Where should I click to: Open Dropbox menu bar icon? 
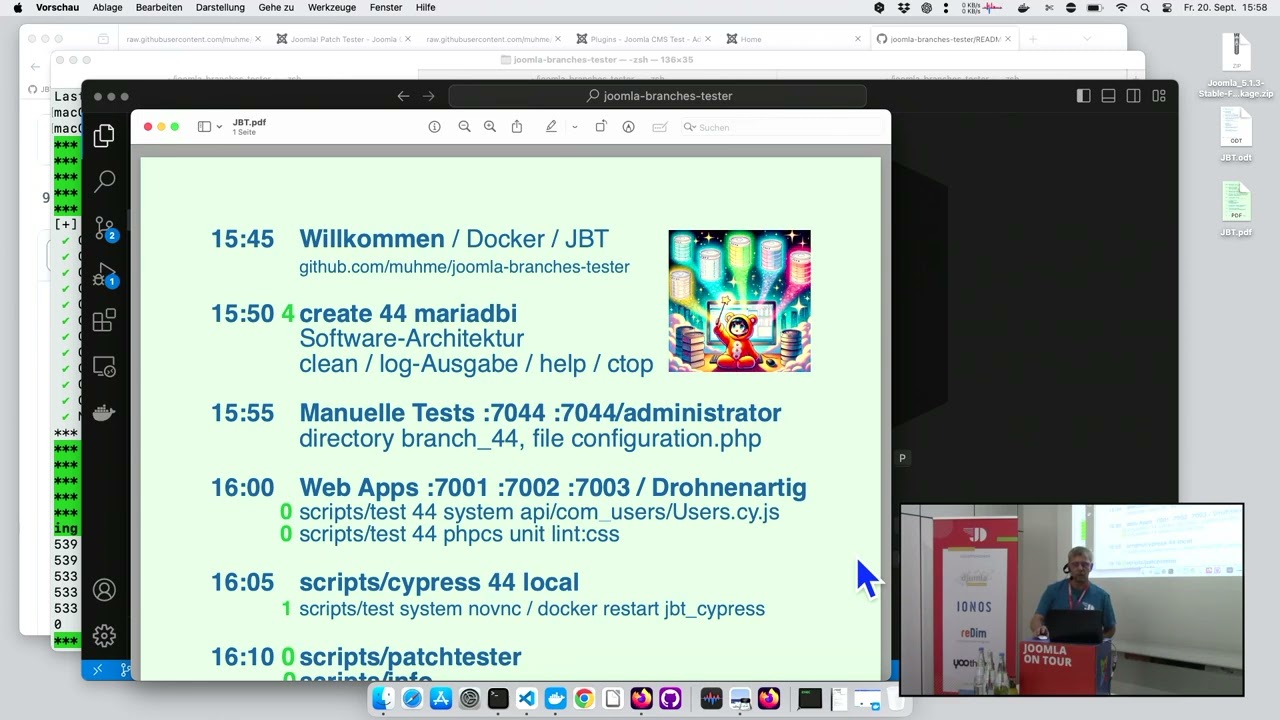(x=903, y=7)
